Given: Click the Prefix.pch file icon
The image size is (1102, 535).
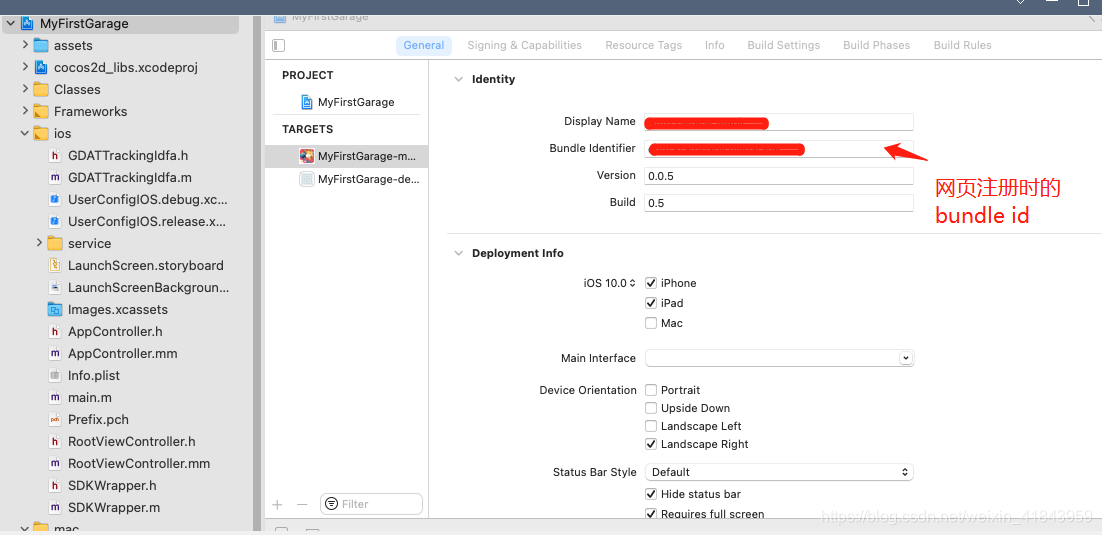Looking at the screenshot, I should pyautogui.click(x=55, y=420).
